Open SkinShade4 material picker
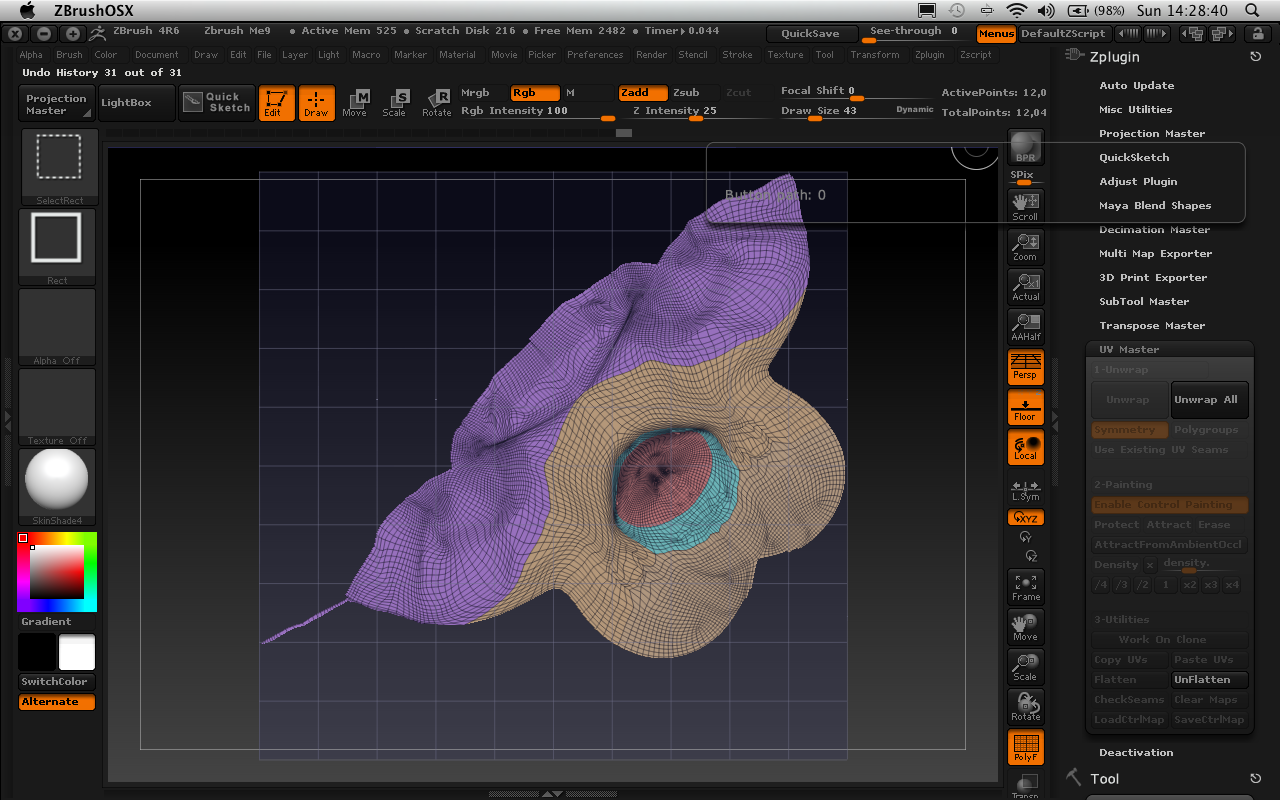The image size is (1280, 800). click(58, 486)
